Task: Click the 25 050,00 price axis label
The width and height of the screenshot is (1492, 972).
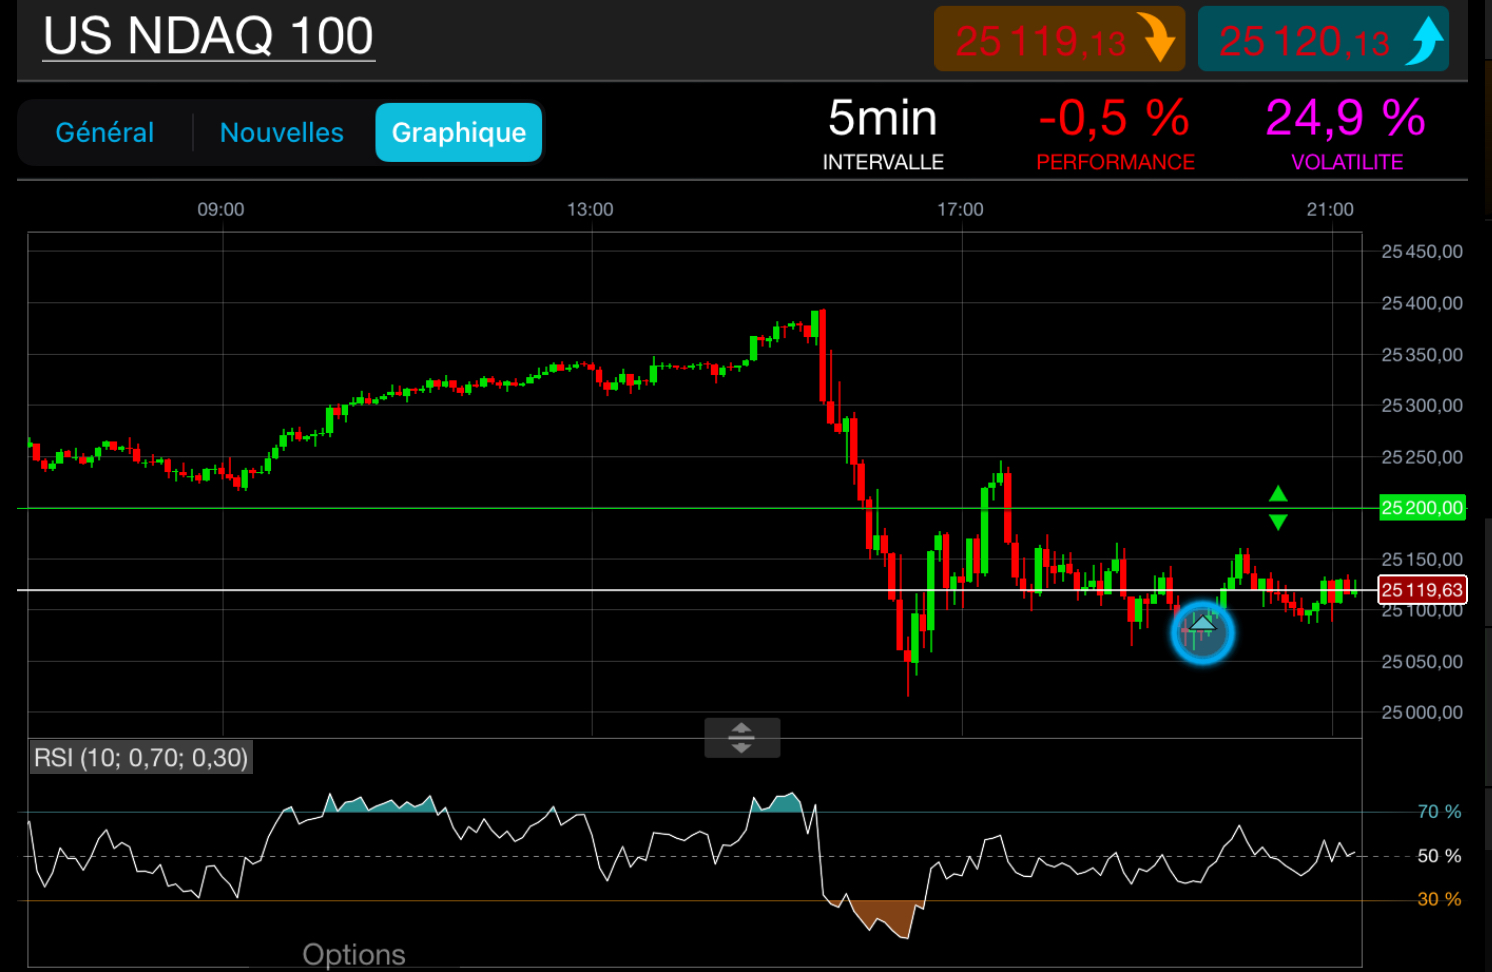Action: pyautogui.click(x=1422, y=662)
